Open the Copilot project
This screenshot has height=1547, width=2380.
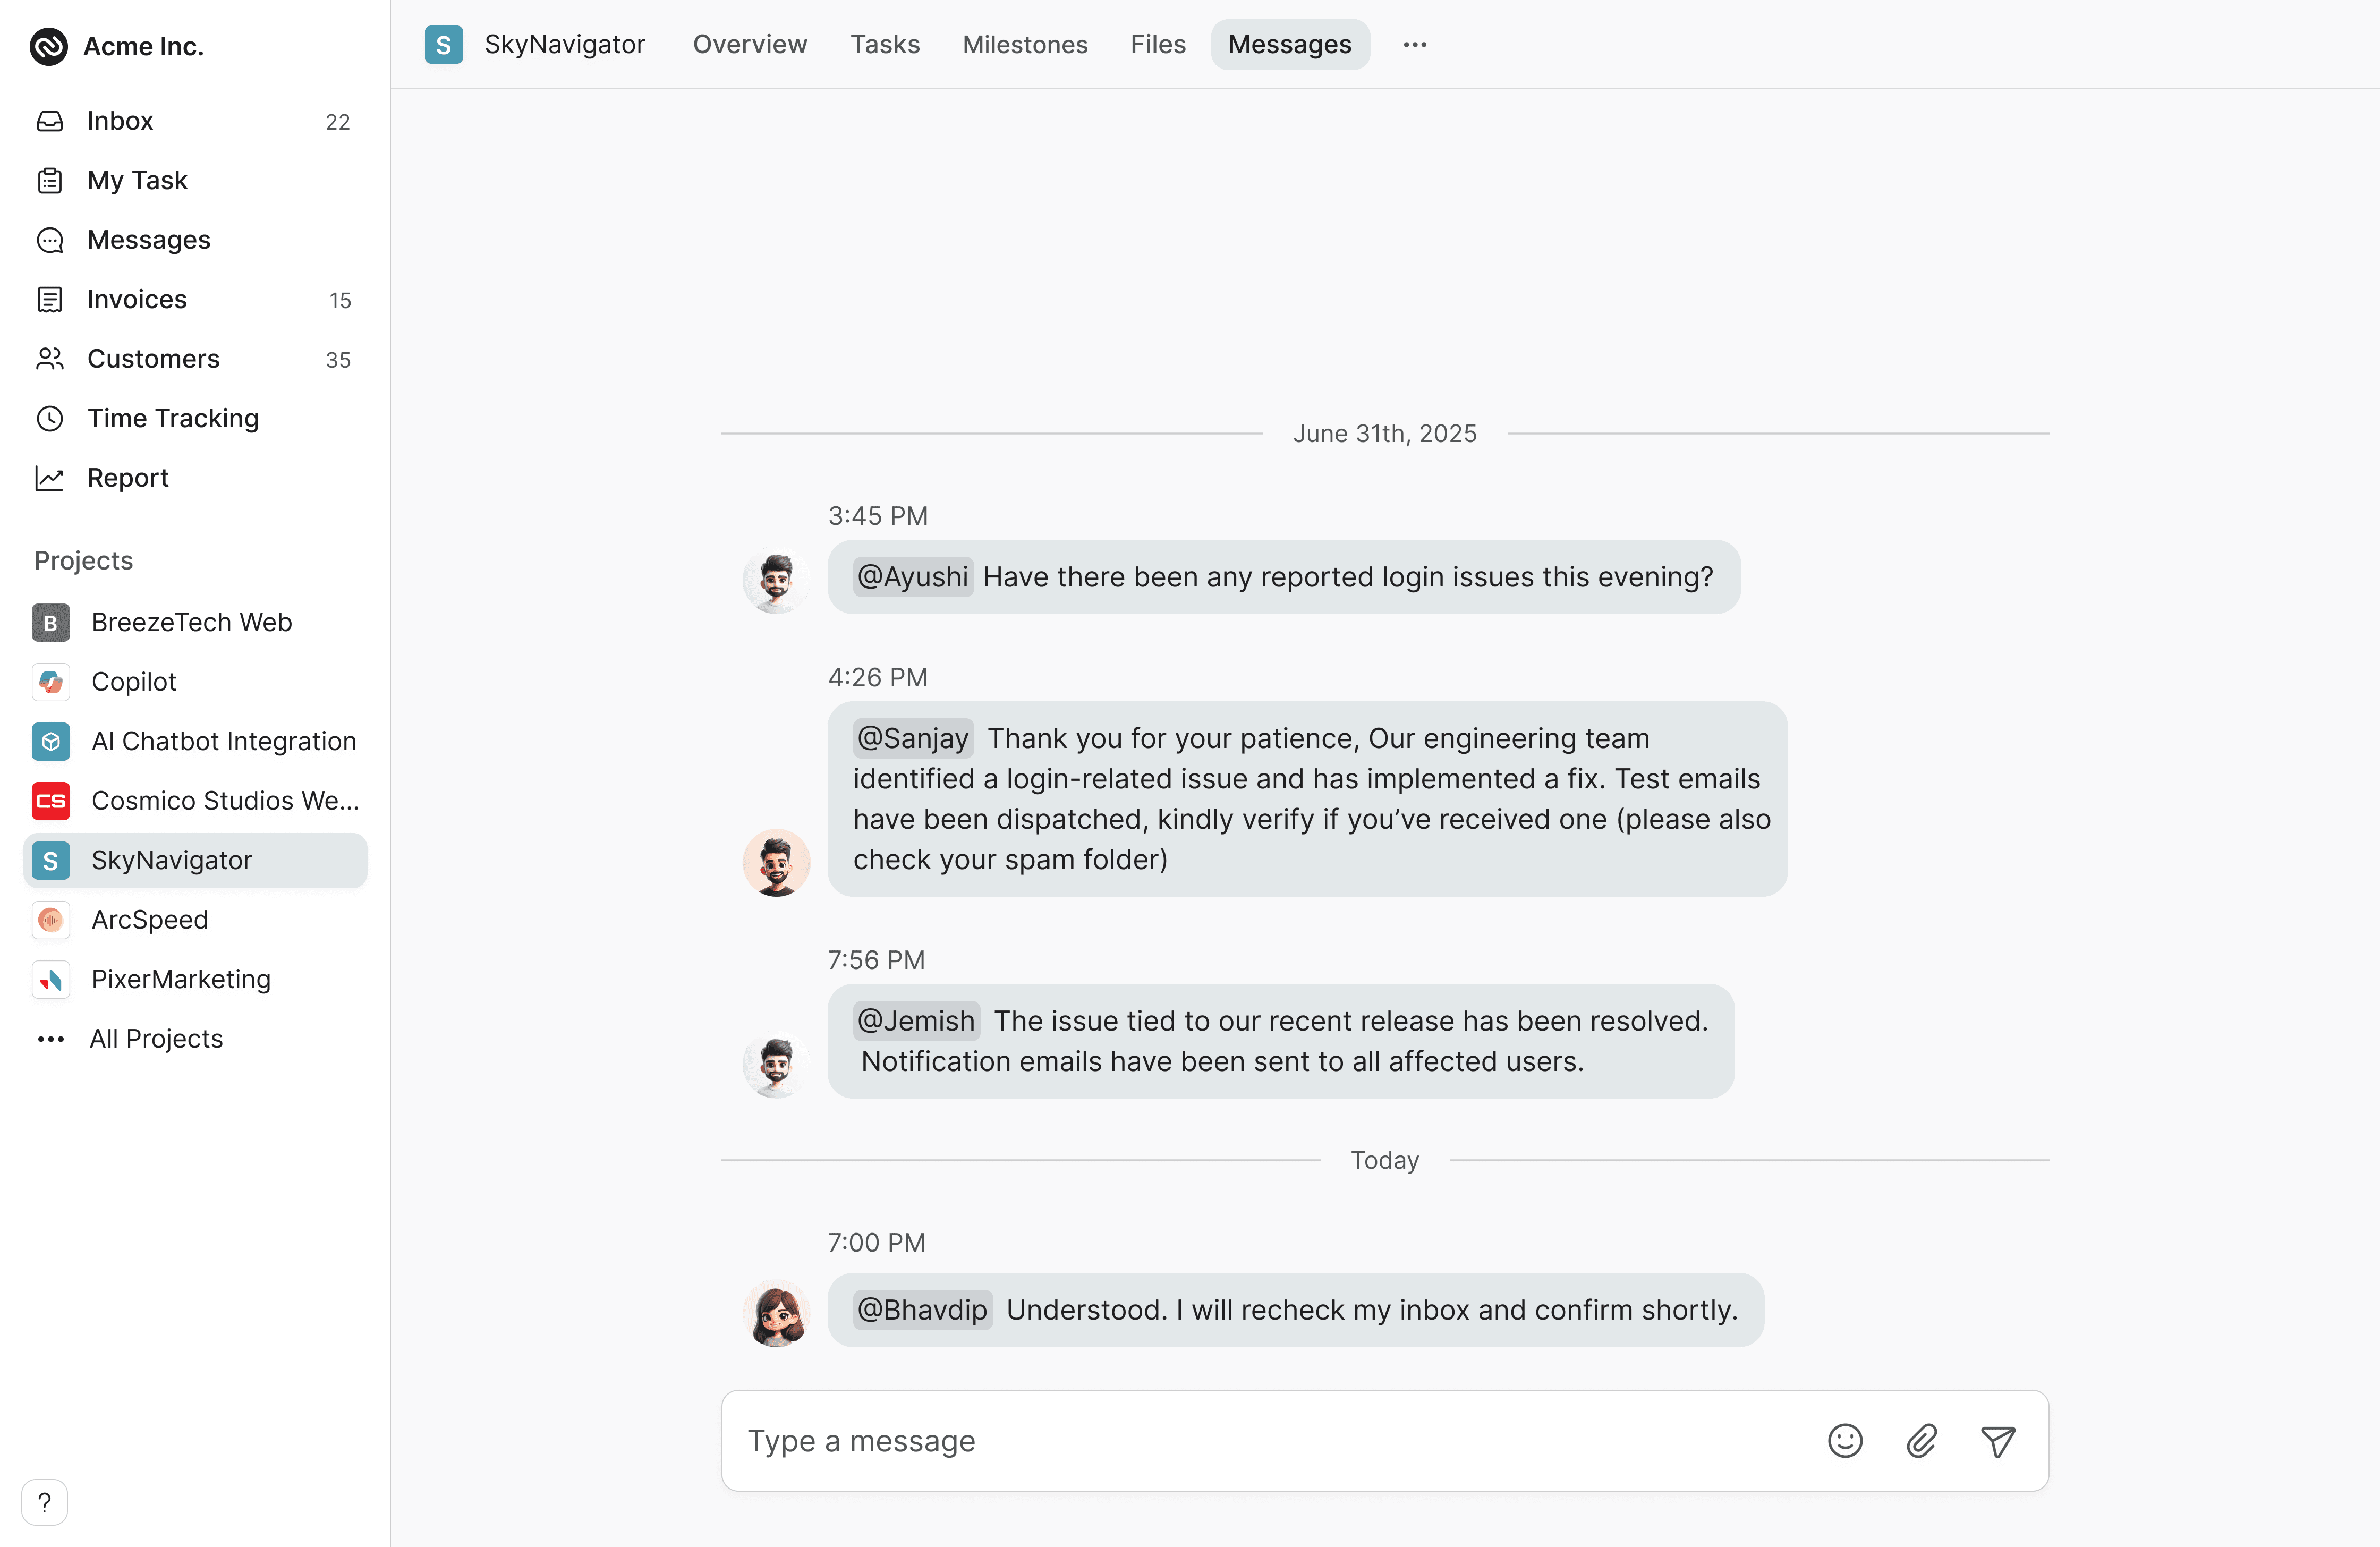pyautogui.click(x=133, y=682)
